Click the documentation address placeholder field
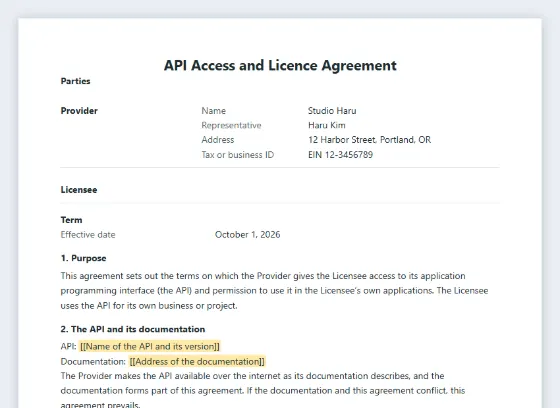Screen dimensions: 560x408 pyautogui.click(x=197, y=362)
